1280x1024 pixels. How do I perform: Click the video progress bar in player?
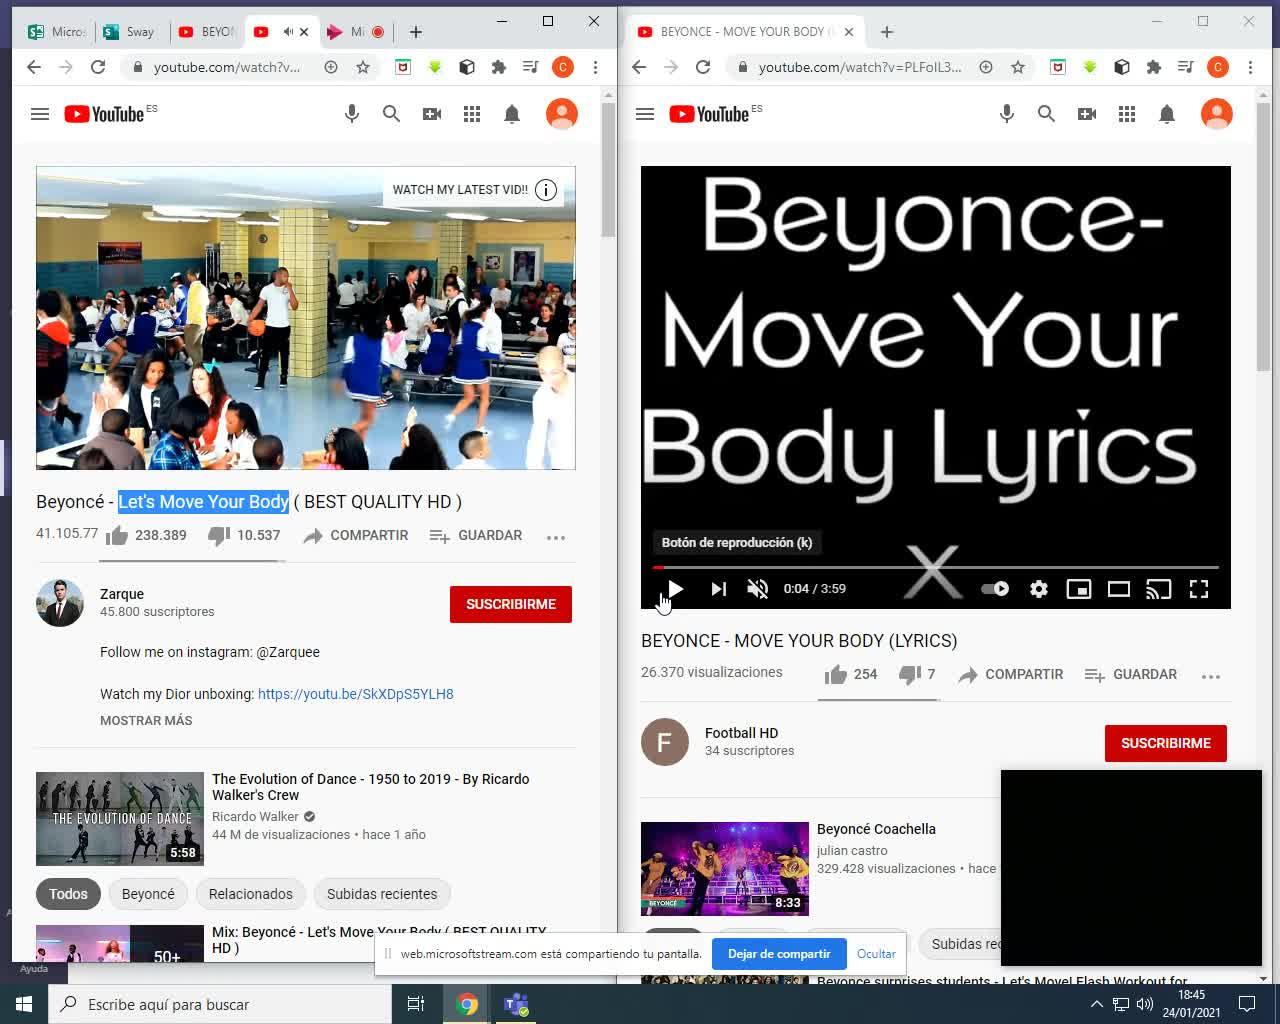[935, 567]
